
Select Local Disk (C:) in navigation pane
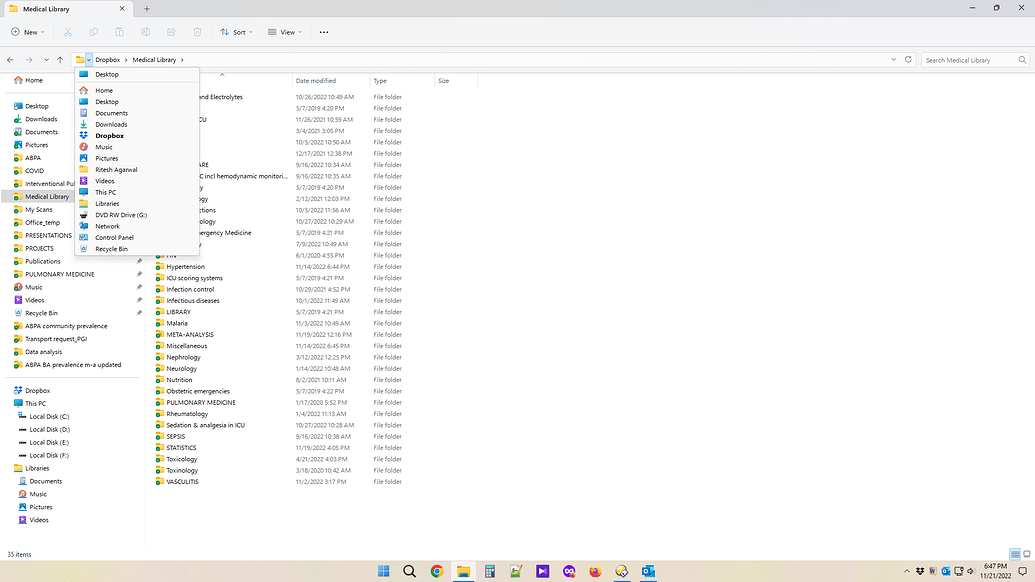(49, 416)
